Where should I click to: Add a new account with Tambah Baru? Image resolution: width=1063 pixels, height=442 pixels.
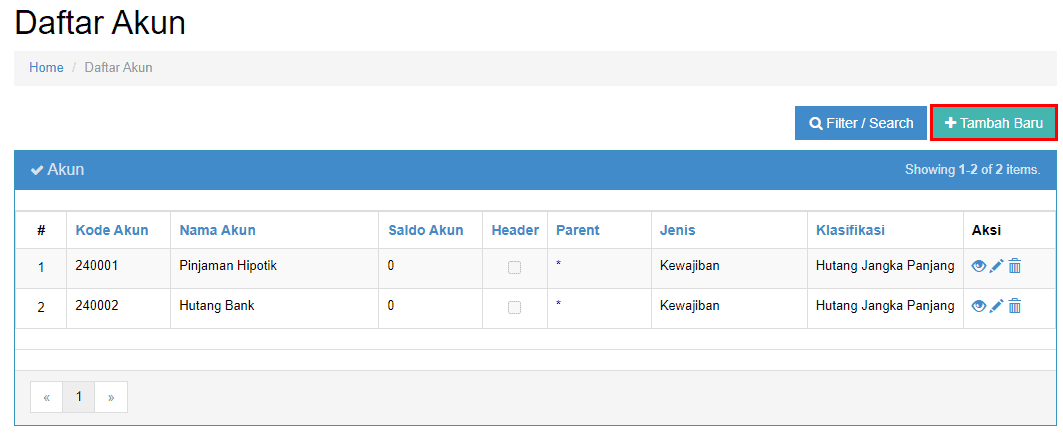click(x=994, y=123)
